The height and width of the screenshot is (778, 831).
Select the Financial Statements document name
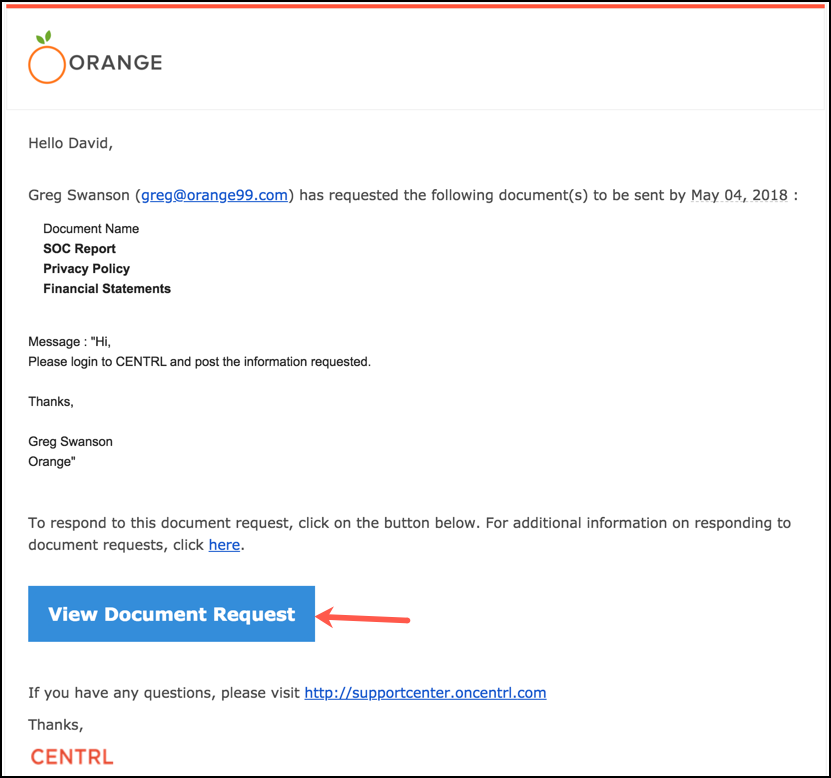click(107, 289)
